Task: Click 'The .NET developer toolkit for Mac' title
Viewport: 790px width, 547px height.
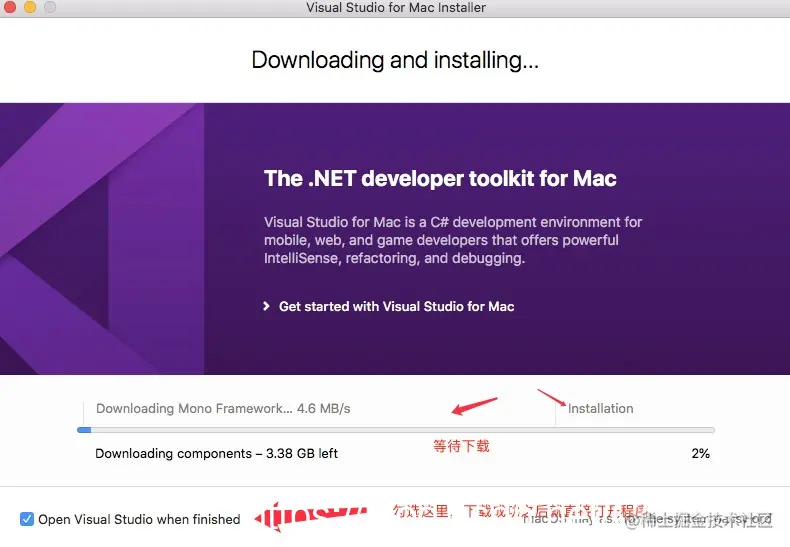Action: click(440, 178)
